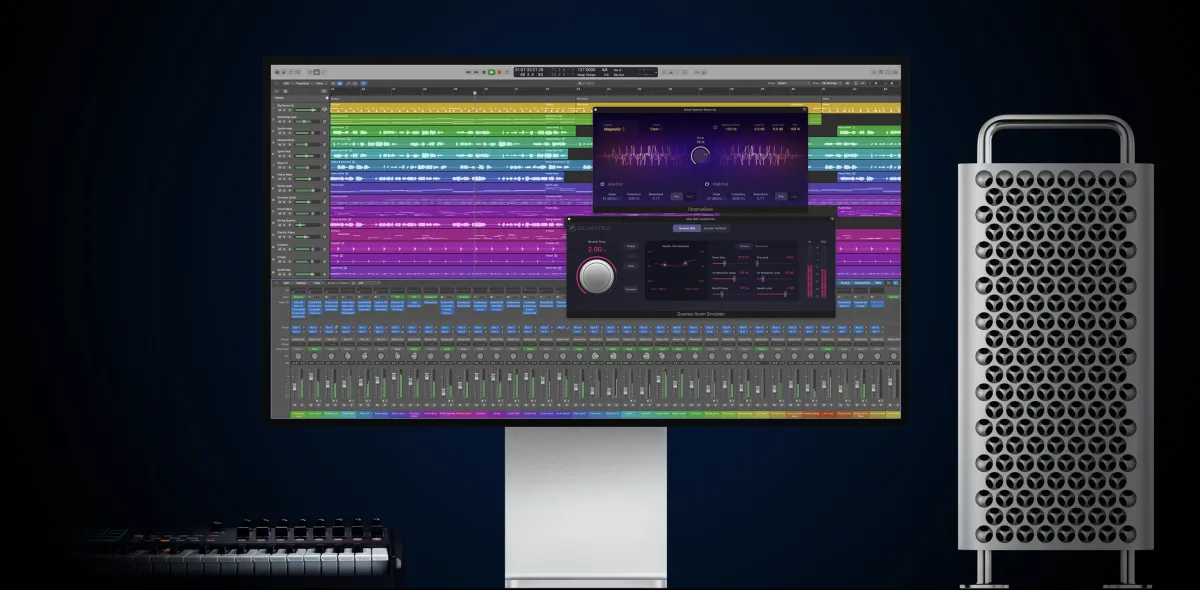Select Post in the Low Cut section

coord(690,196)
